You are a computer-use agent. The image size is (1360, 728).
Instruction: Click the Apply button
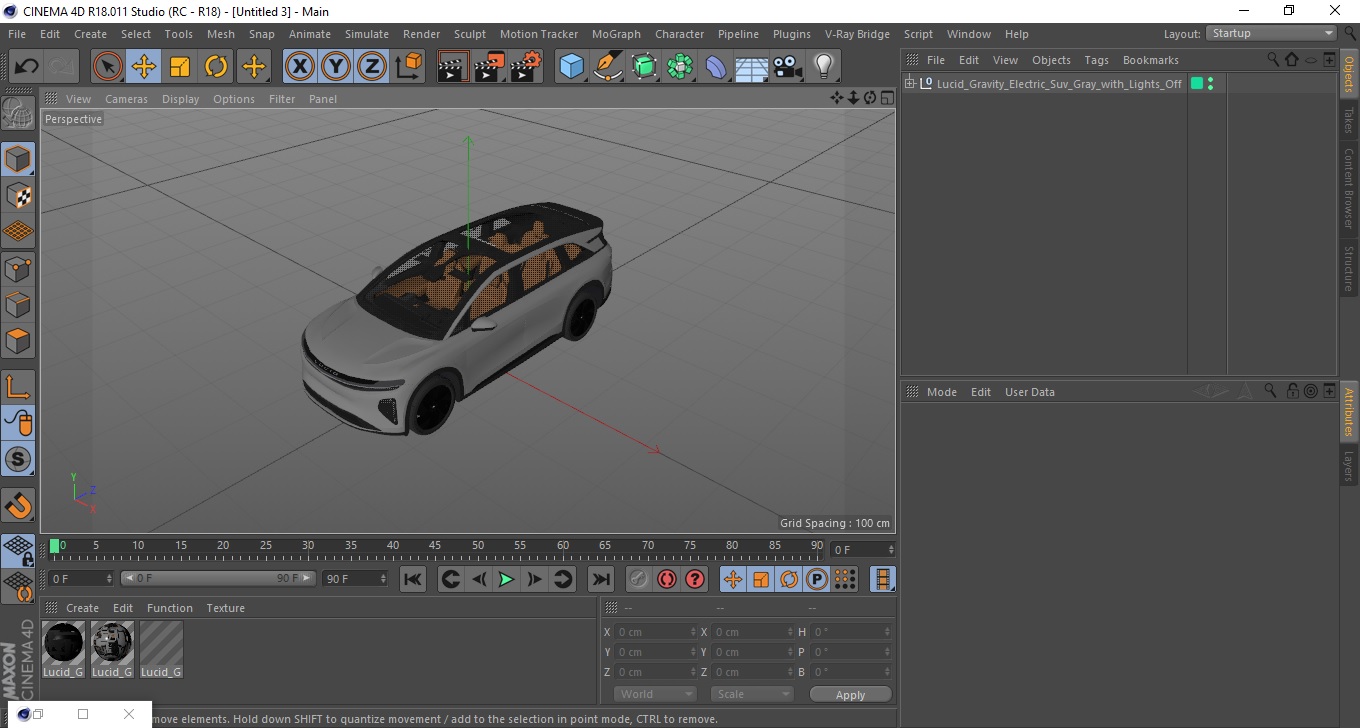pos(850,695)
